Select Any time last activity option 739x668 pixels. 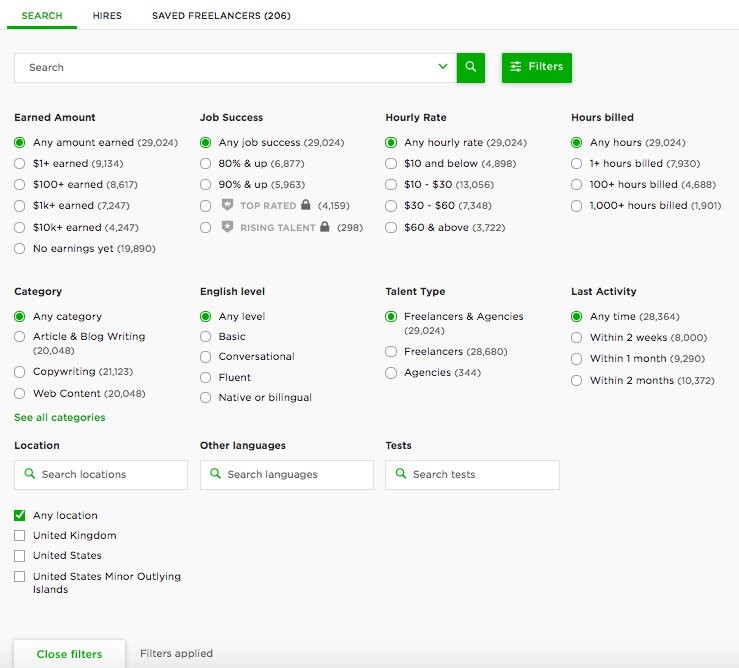pos(576,316)
